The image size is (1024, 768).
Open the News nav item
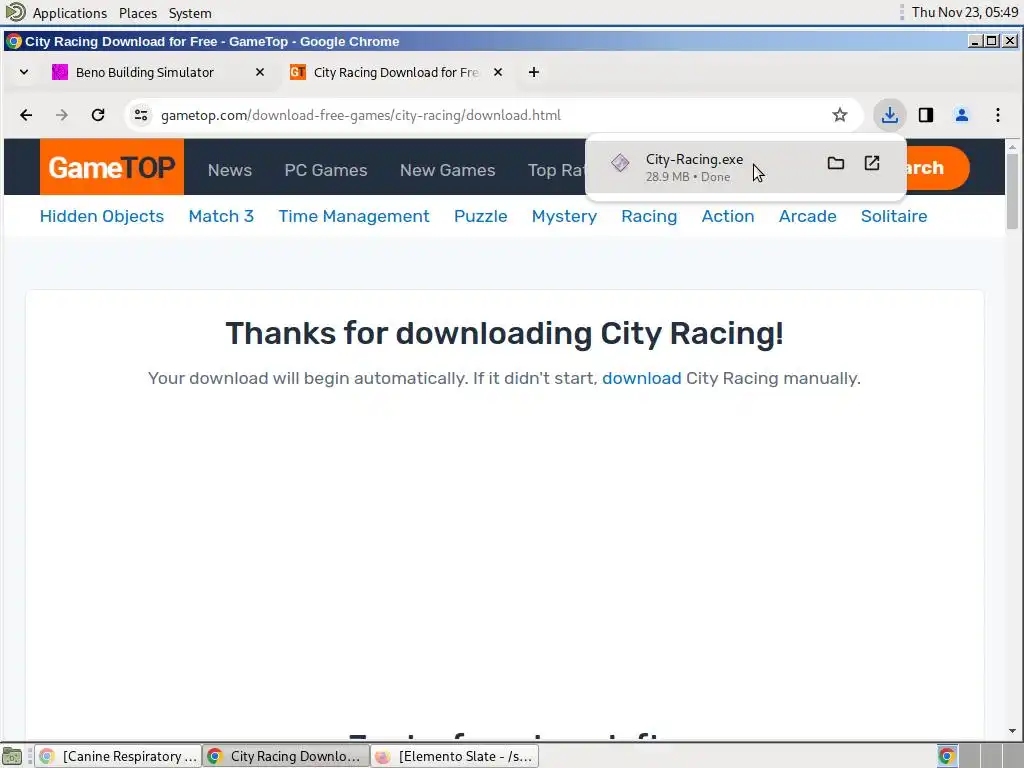230,170
